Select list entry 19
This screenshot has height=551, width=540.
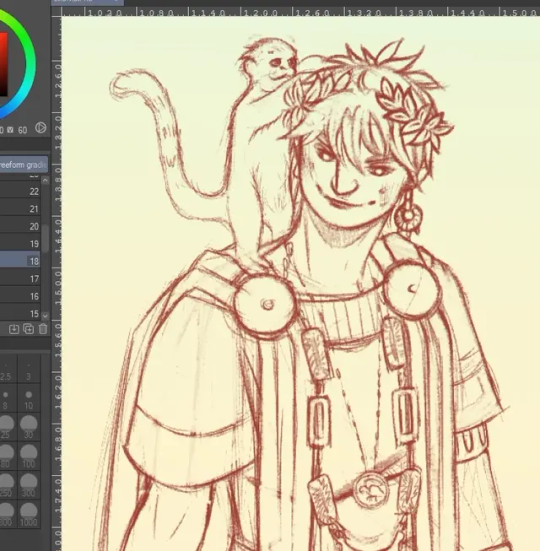[20, 244]
